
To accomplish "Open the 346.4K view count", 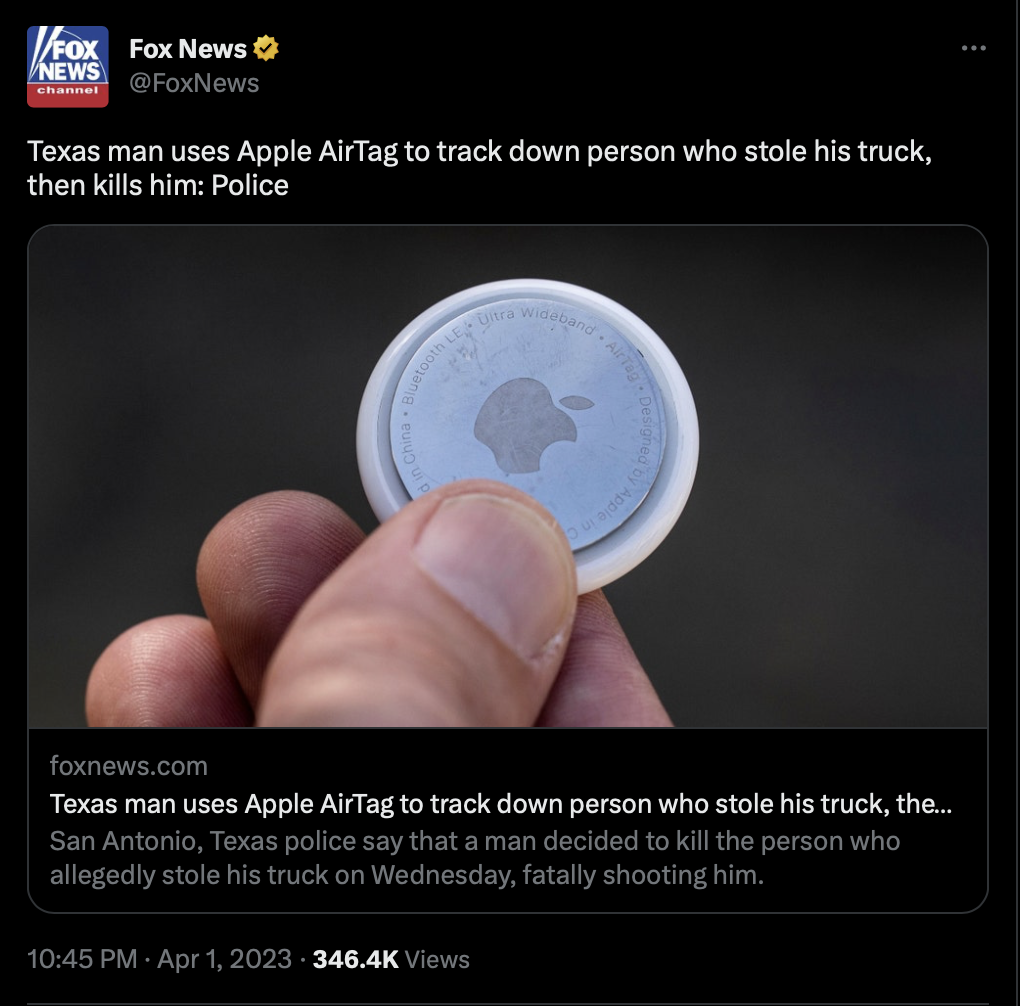I will tap(355, 959).
